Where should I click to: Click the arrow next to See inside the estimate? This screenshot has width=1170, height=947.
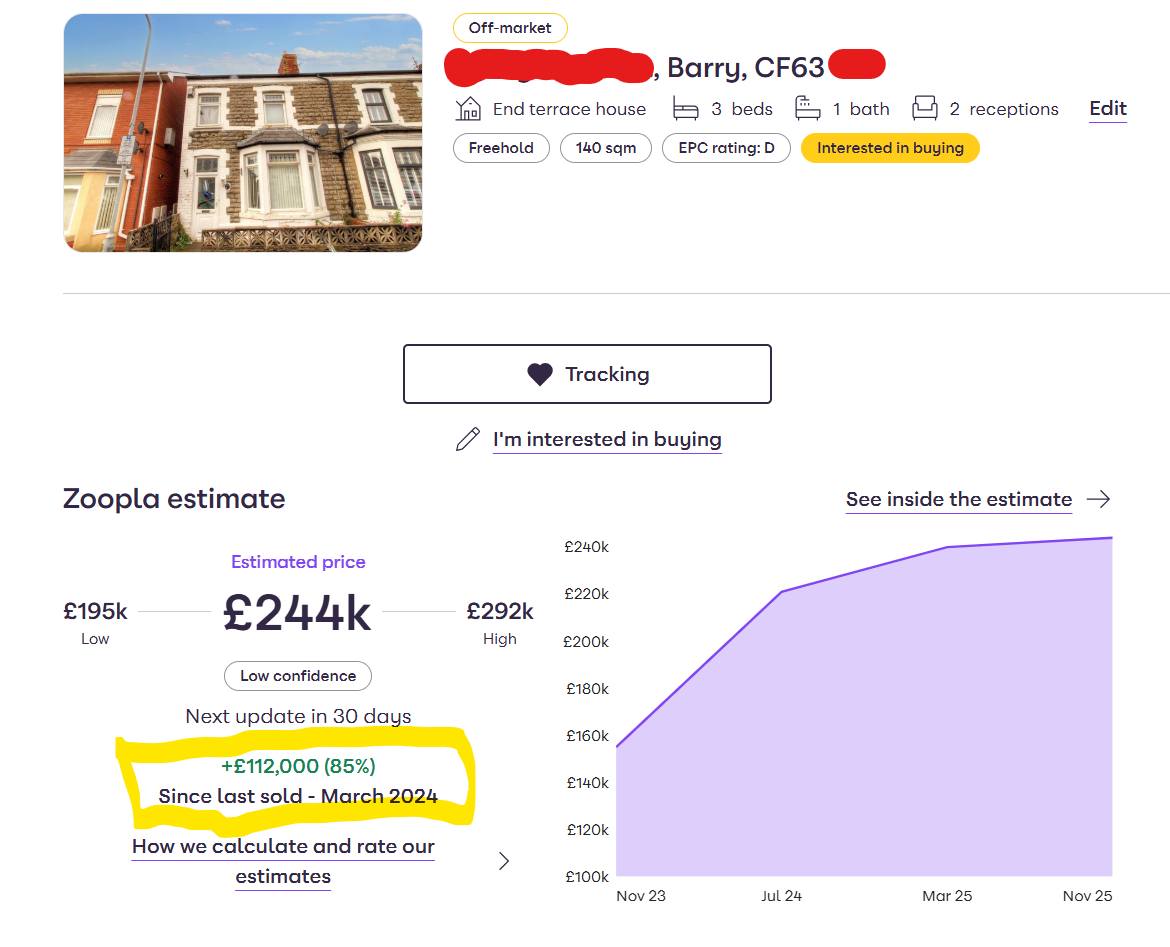tap(1098, 499)
